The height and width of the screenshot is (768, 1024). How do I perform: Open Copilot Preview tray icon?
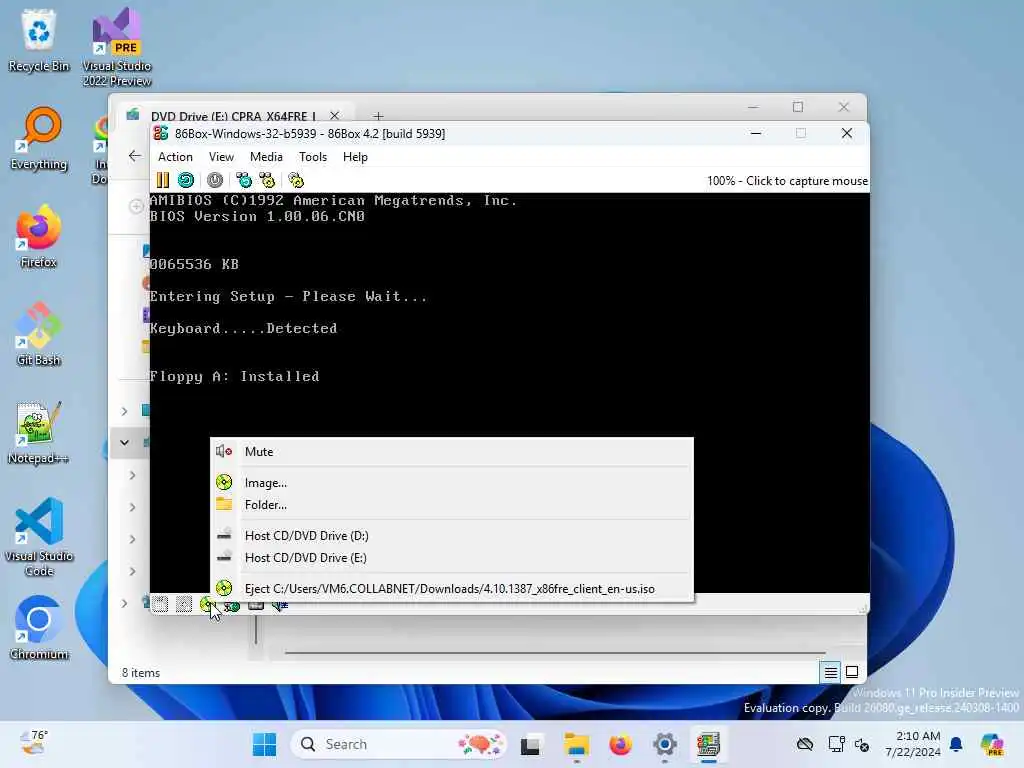pos(992,744)
